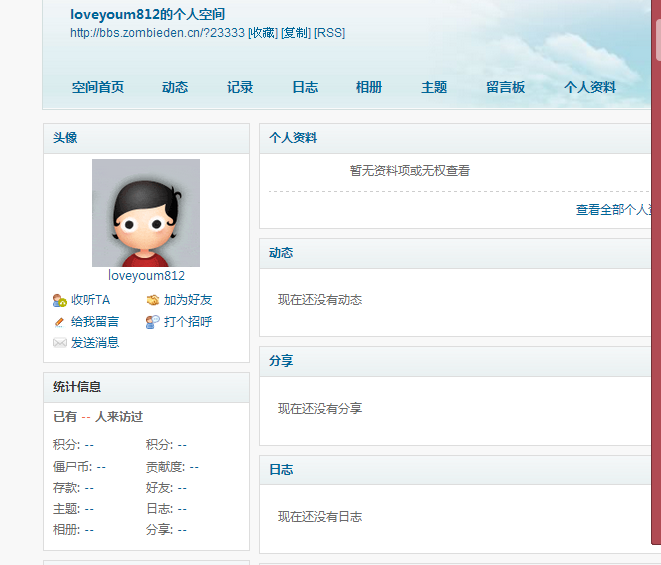Click 给我留言 link text
The image size is (661, 565).
(x=95, y=322)
